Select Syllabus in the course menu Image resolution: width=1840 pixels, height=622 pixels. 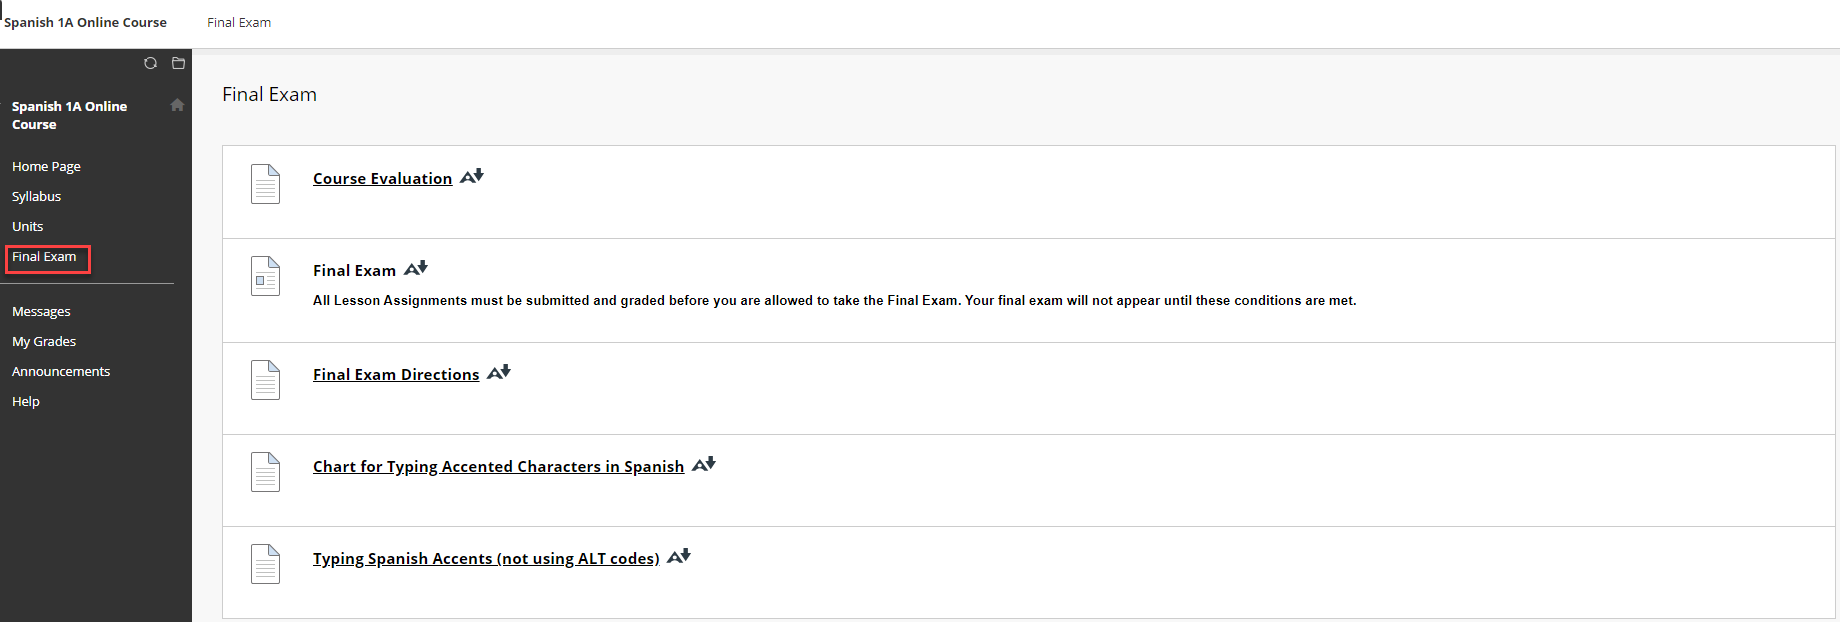tap(36, 196)
